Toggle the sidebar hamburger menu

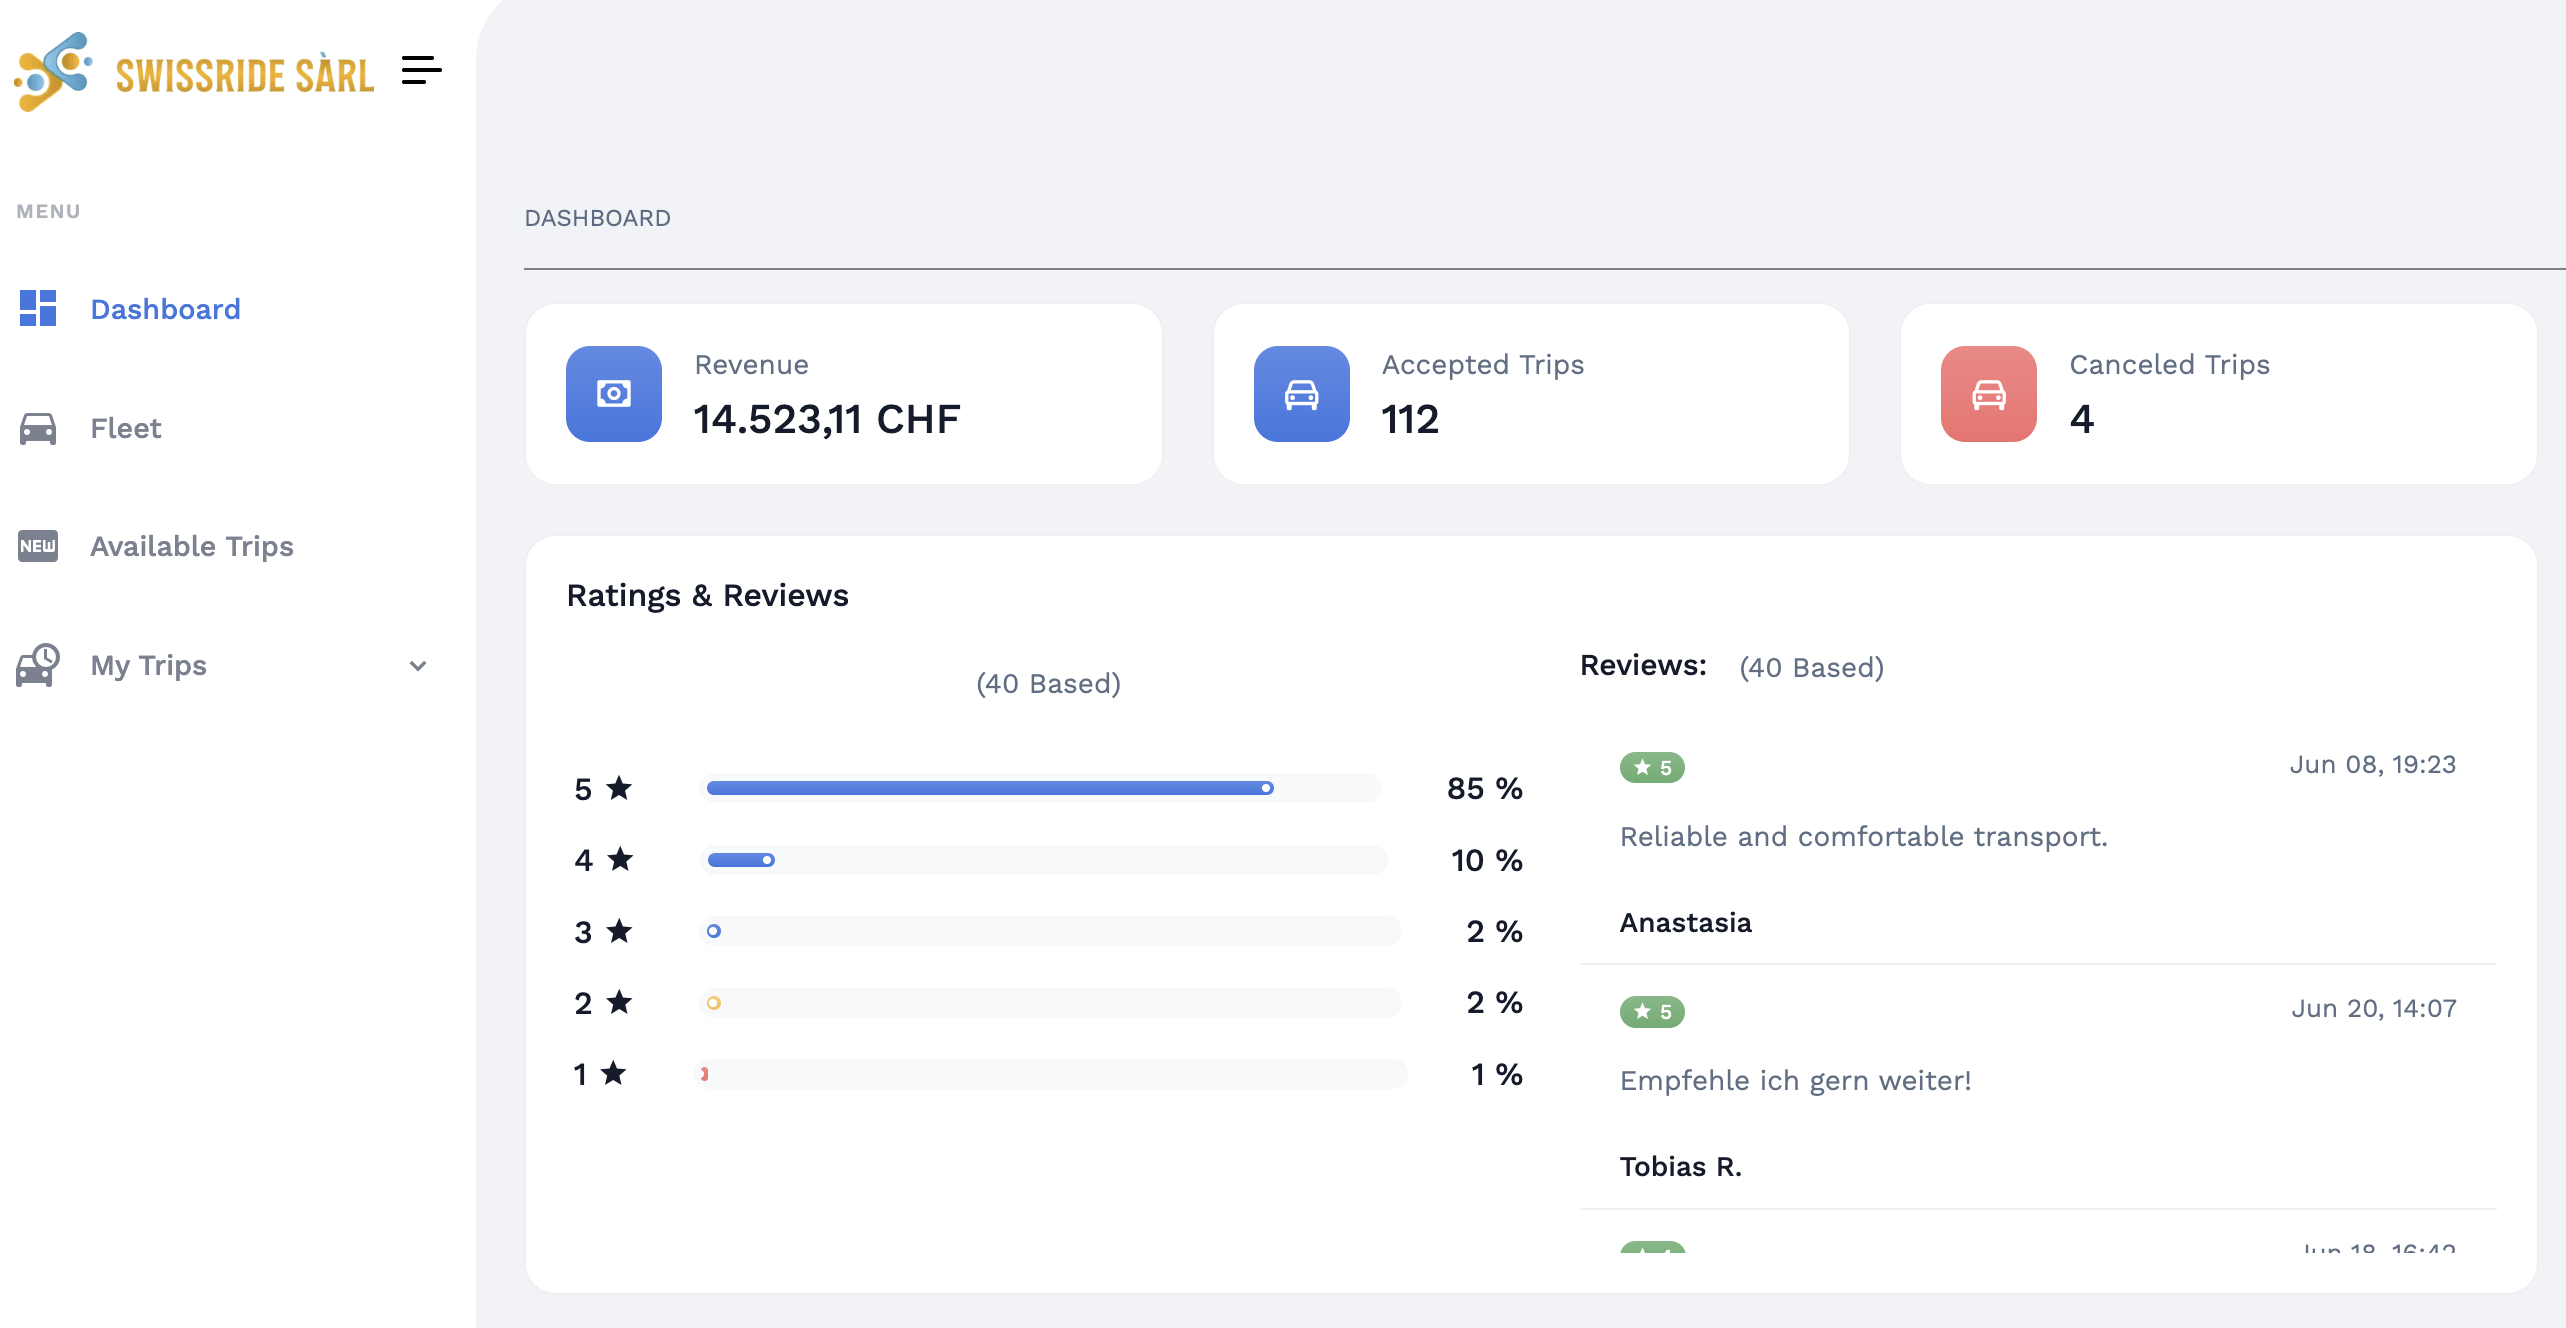(421, 70)
